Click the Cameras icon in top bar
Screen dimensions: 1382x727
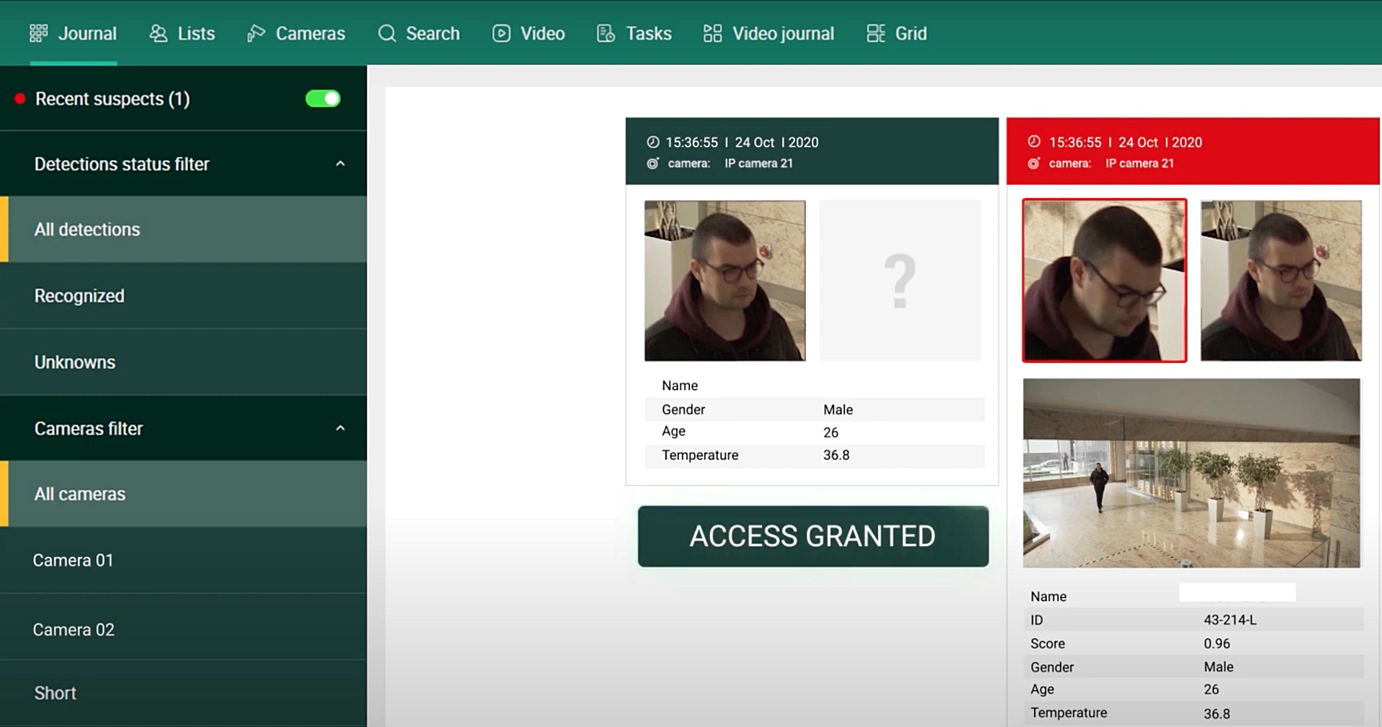(x=256, y=33)
